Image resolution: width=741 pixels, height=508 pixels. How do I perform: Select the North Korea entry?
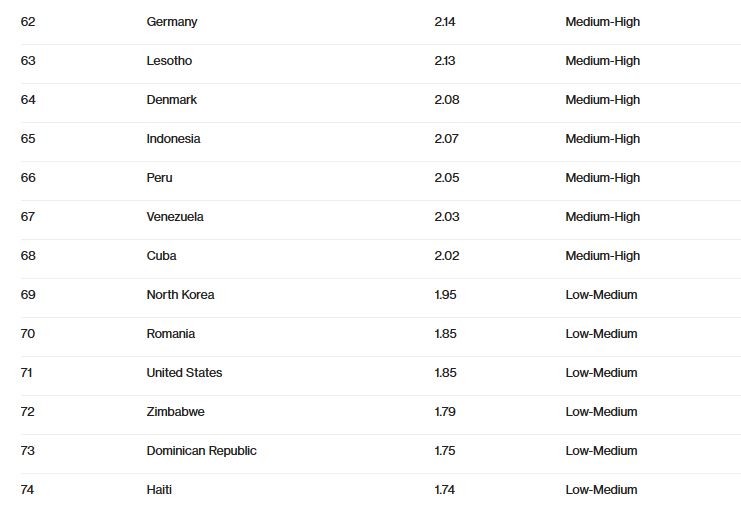(x=180, y=295)
